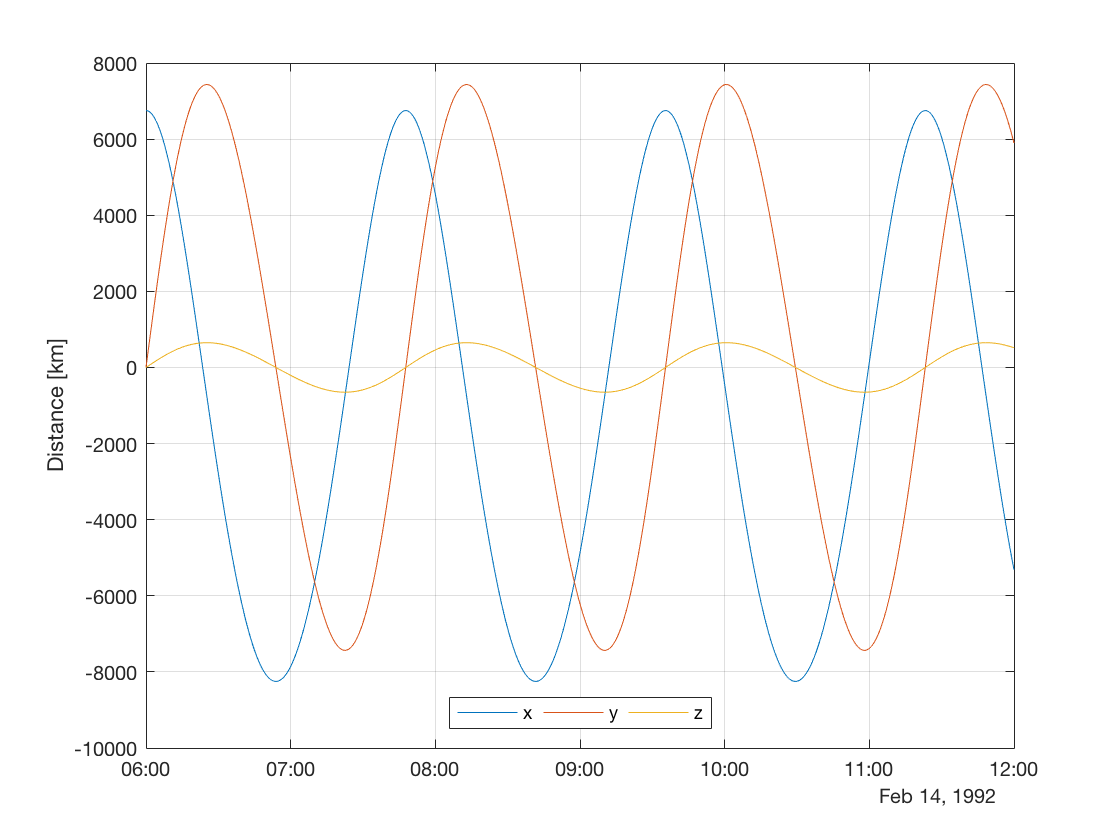Screen dimensions: 1120x840
Task: Click the 8000 y-axis tick label
Action: pyautogui.click(x=115, y=64)
